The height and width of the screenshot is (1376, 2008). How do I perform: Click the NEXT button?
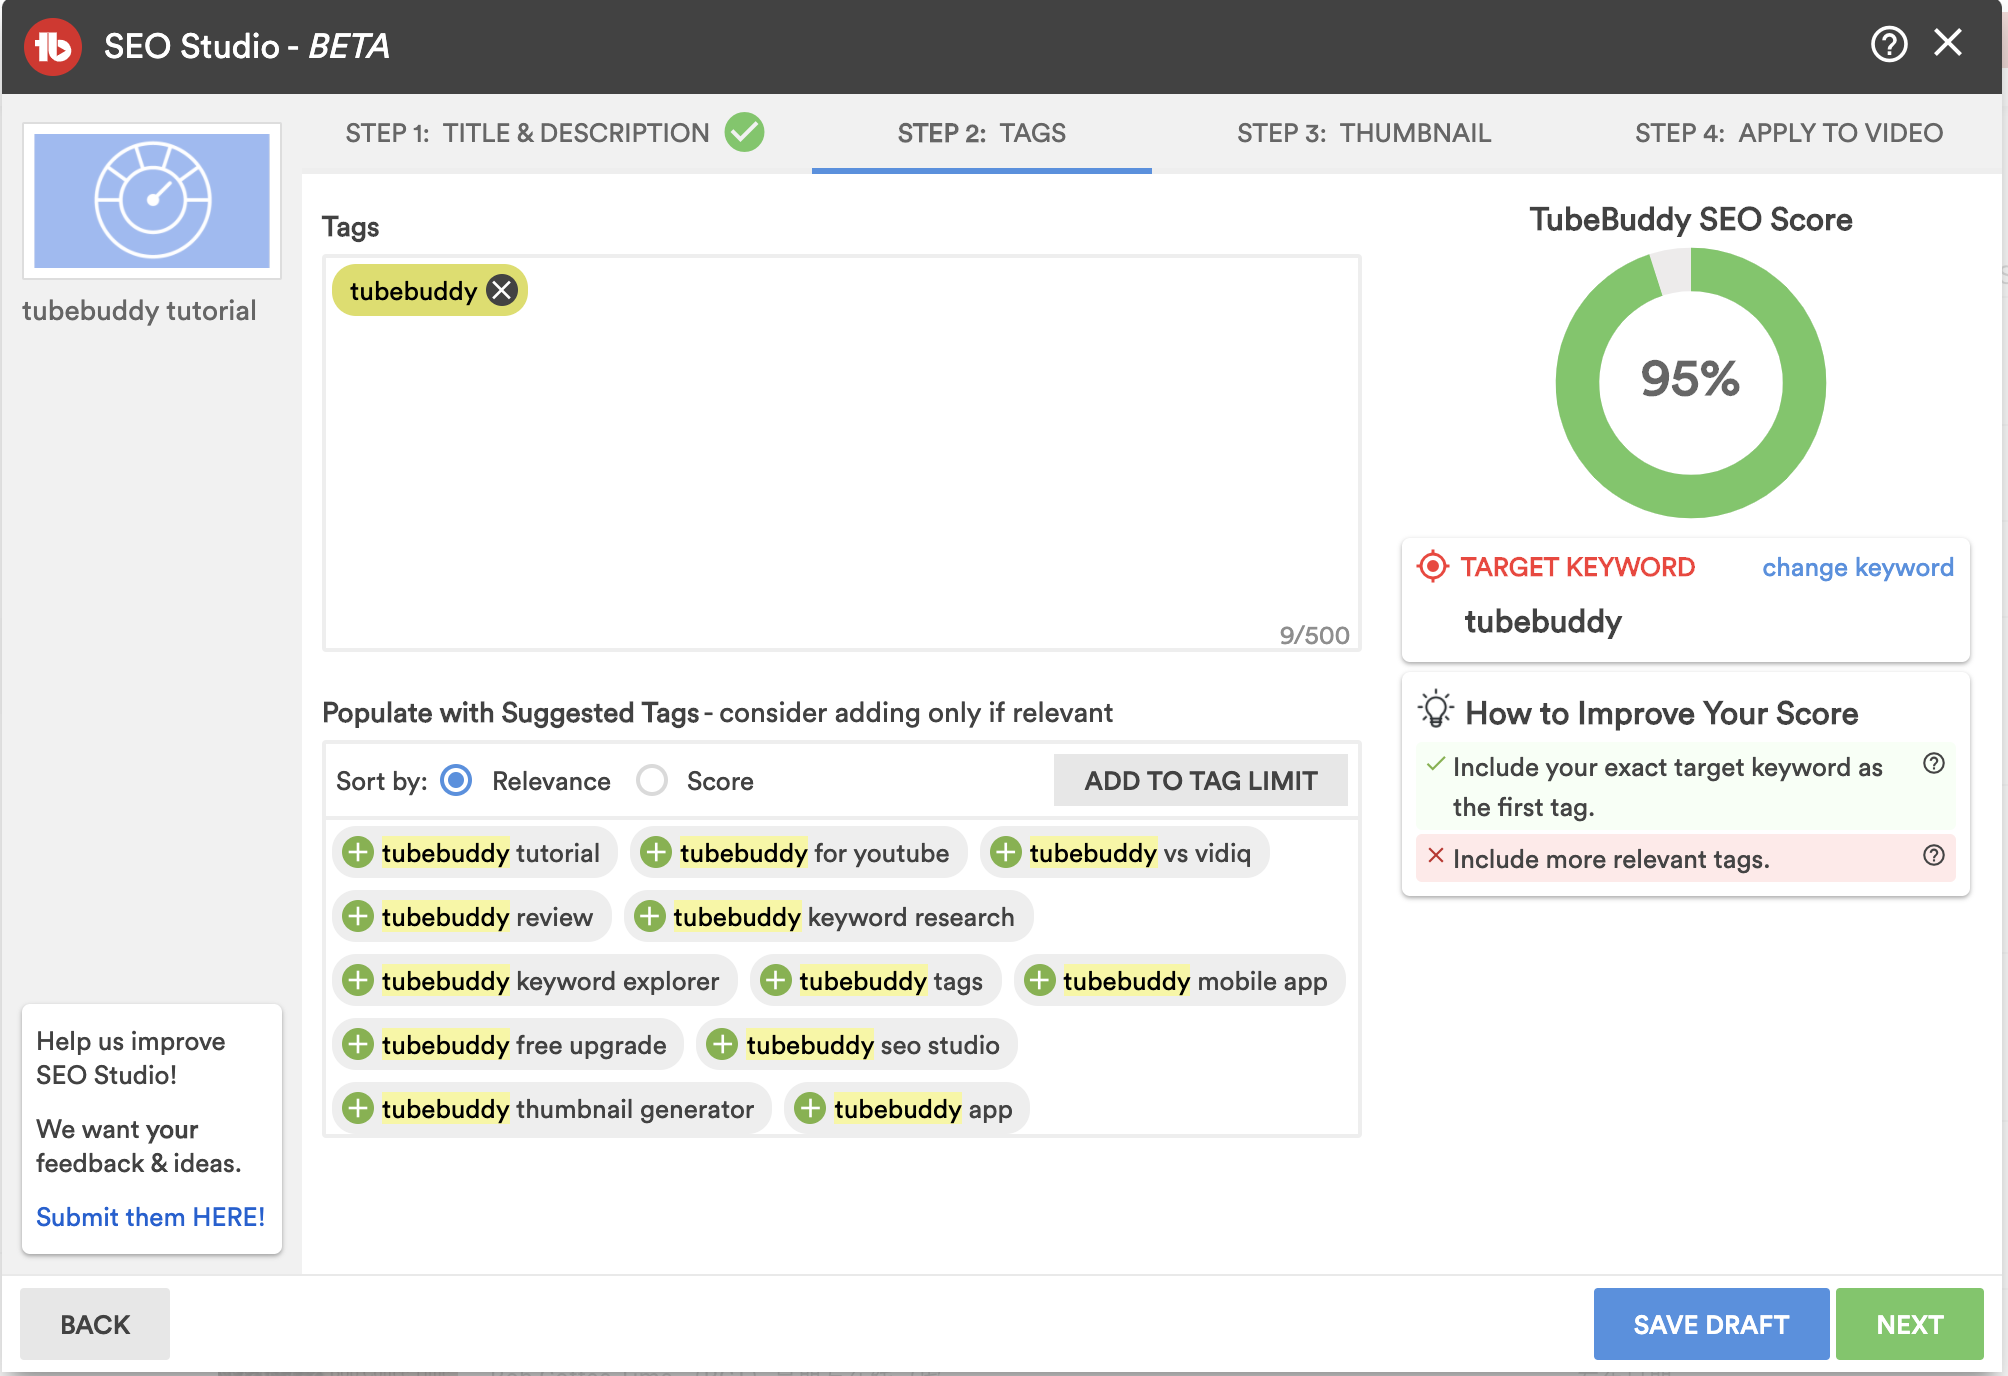[x=1909, y=1324]
